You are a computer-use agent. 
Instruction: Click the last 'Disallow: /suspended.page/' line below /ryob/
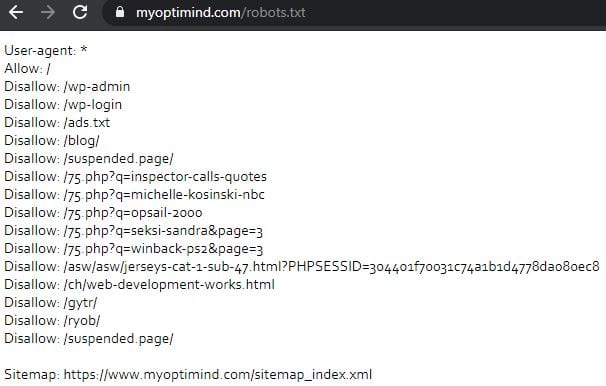[89, 338]
